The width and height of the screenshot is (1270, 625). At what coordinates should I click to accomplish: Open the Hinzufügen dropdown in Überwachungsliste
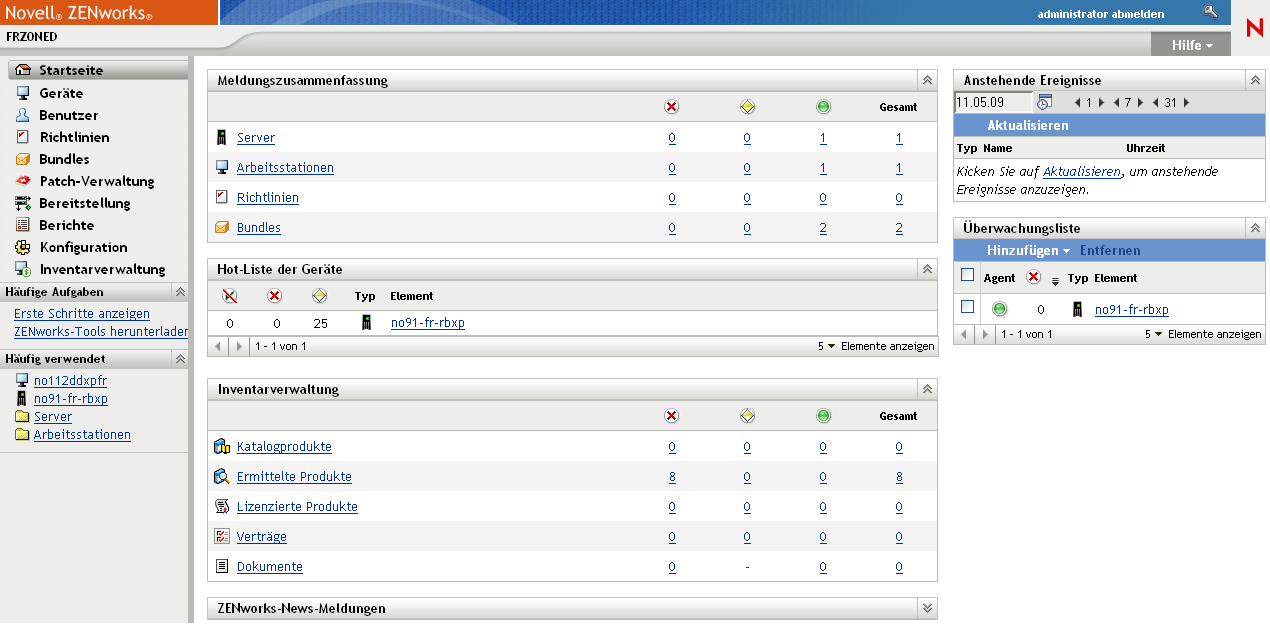pyautogui.click(x=1028, y=250)
